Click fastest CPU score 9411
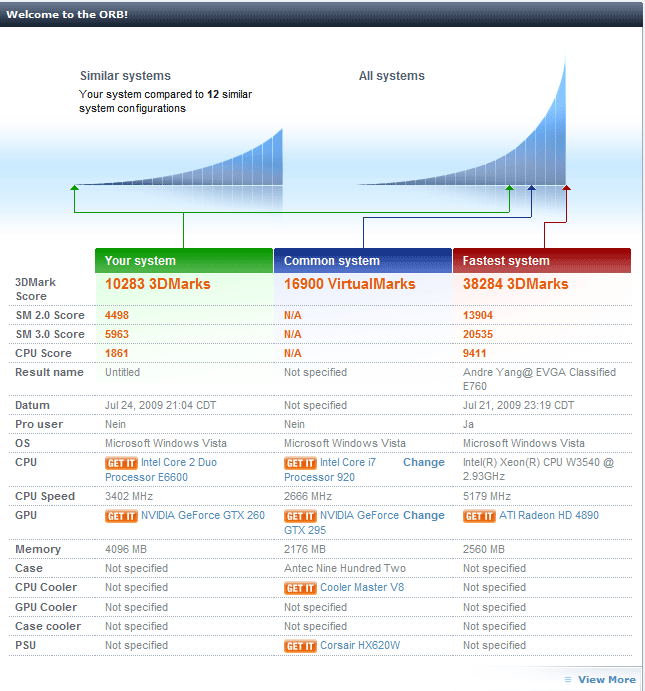Viewport: 645px width, 691px height. coord(474,353)
